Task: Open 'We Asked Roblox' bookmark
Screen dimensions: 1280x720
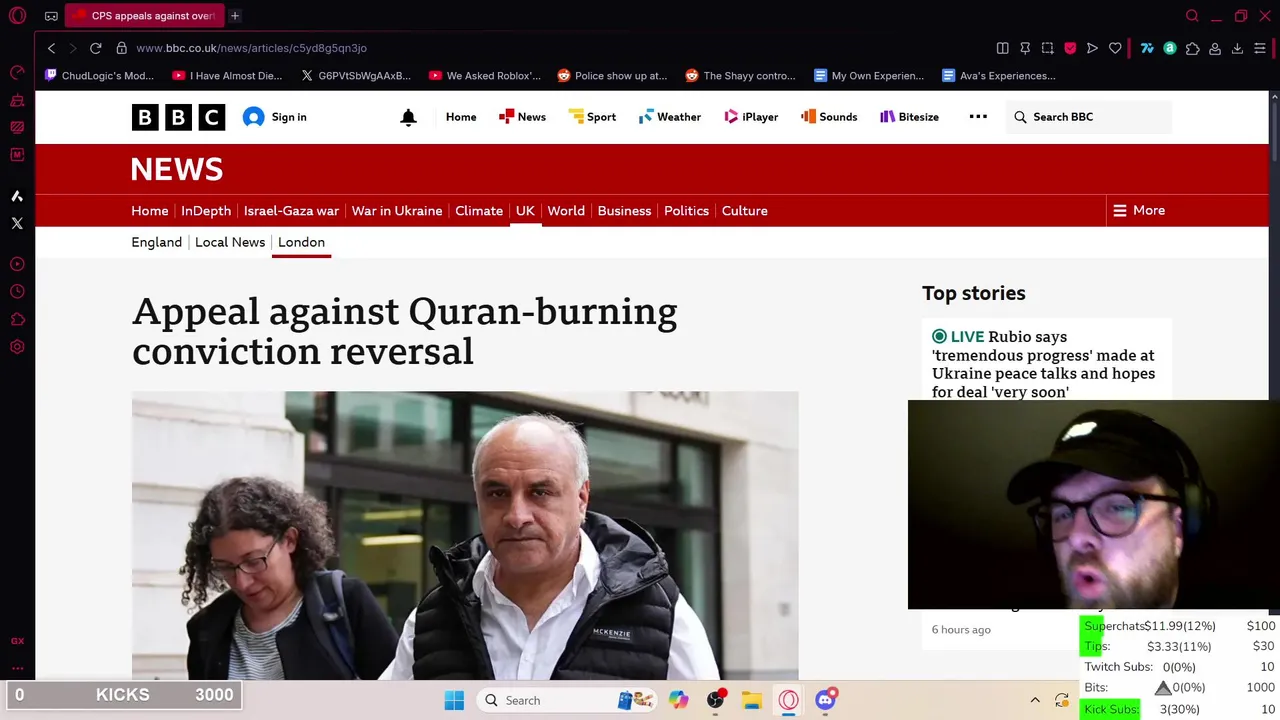Action: click(x=485, y=76)
